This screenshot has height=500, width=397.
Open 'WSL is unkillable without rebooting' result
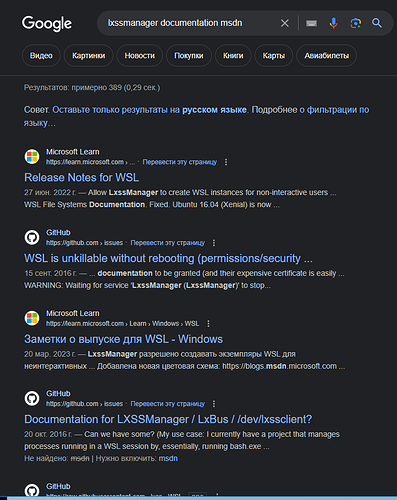tap(168, 258)
